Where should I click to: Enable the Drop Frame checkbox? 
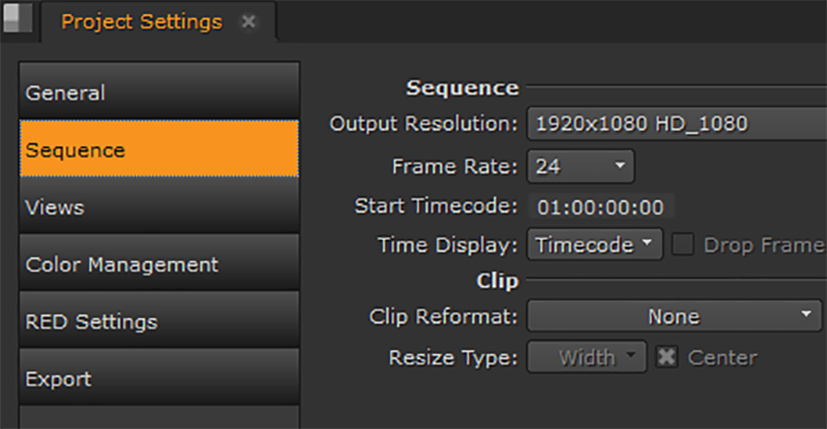(684, 245)
